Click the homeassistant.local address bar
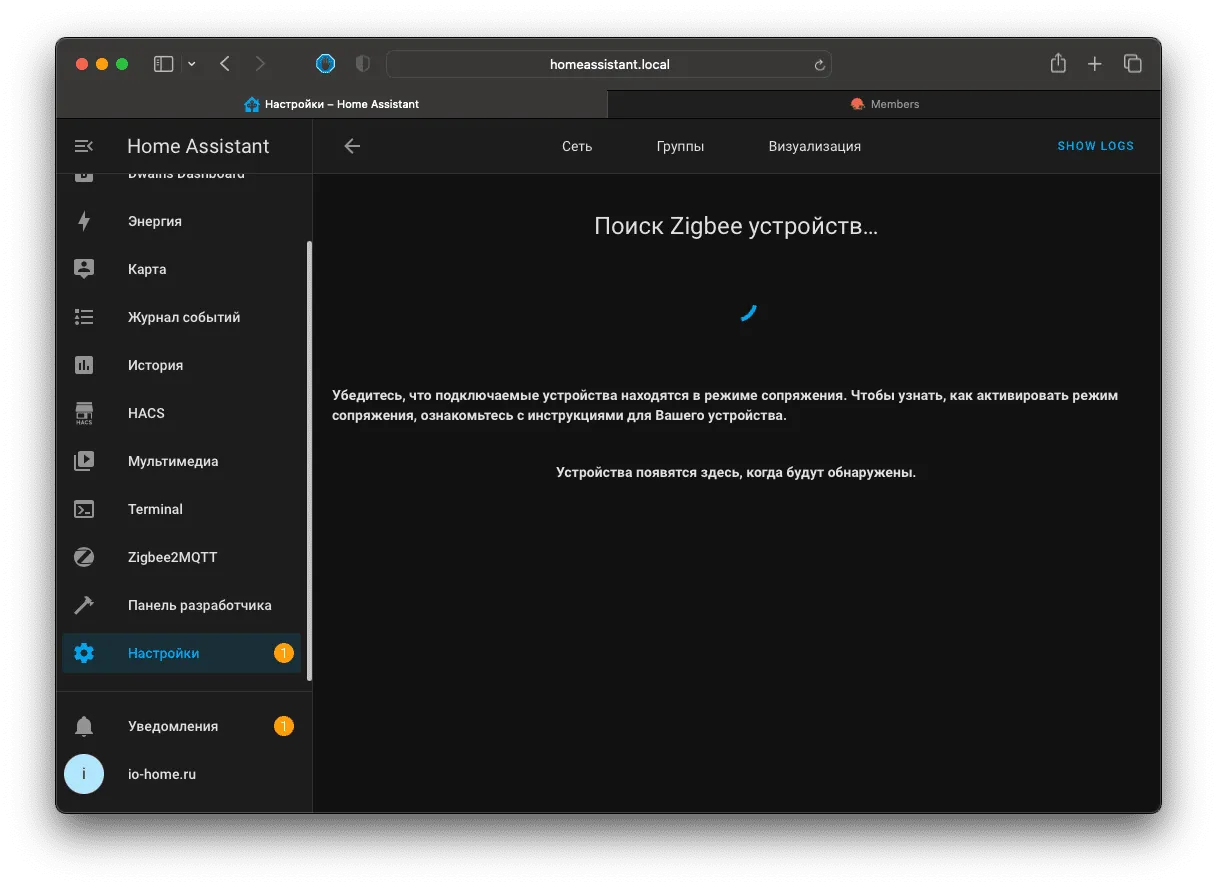 click(x=609, y=64)
